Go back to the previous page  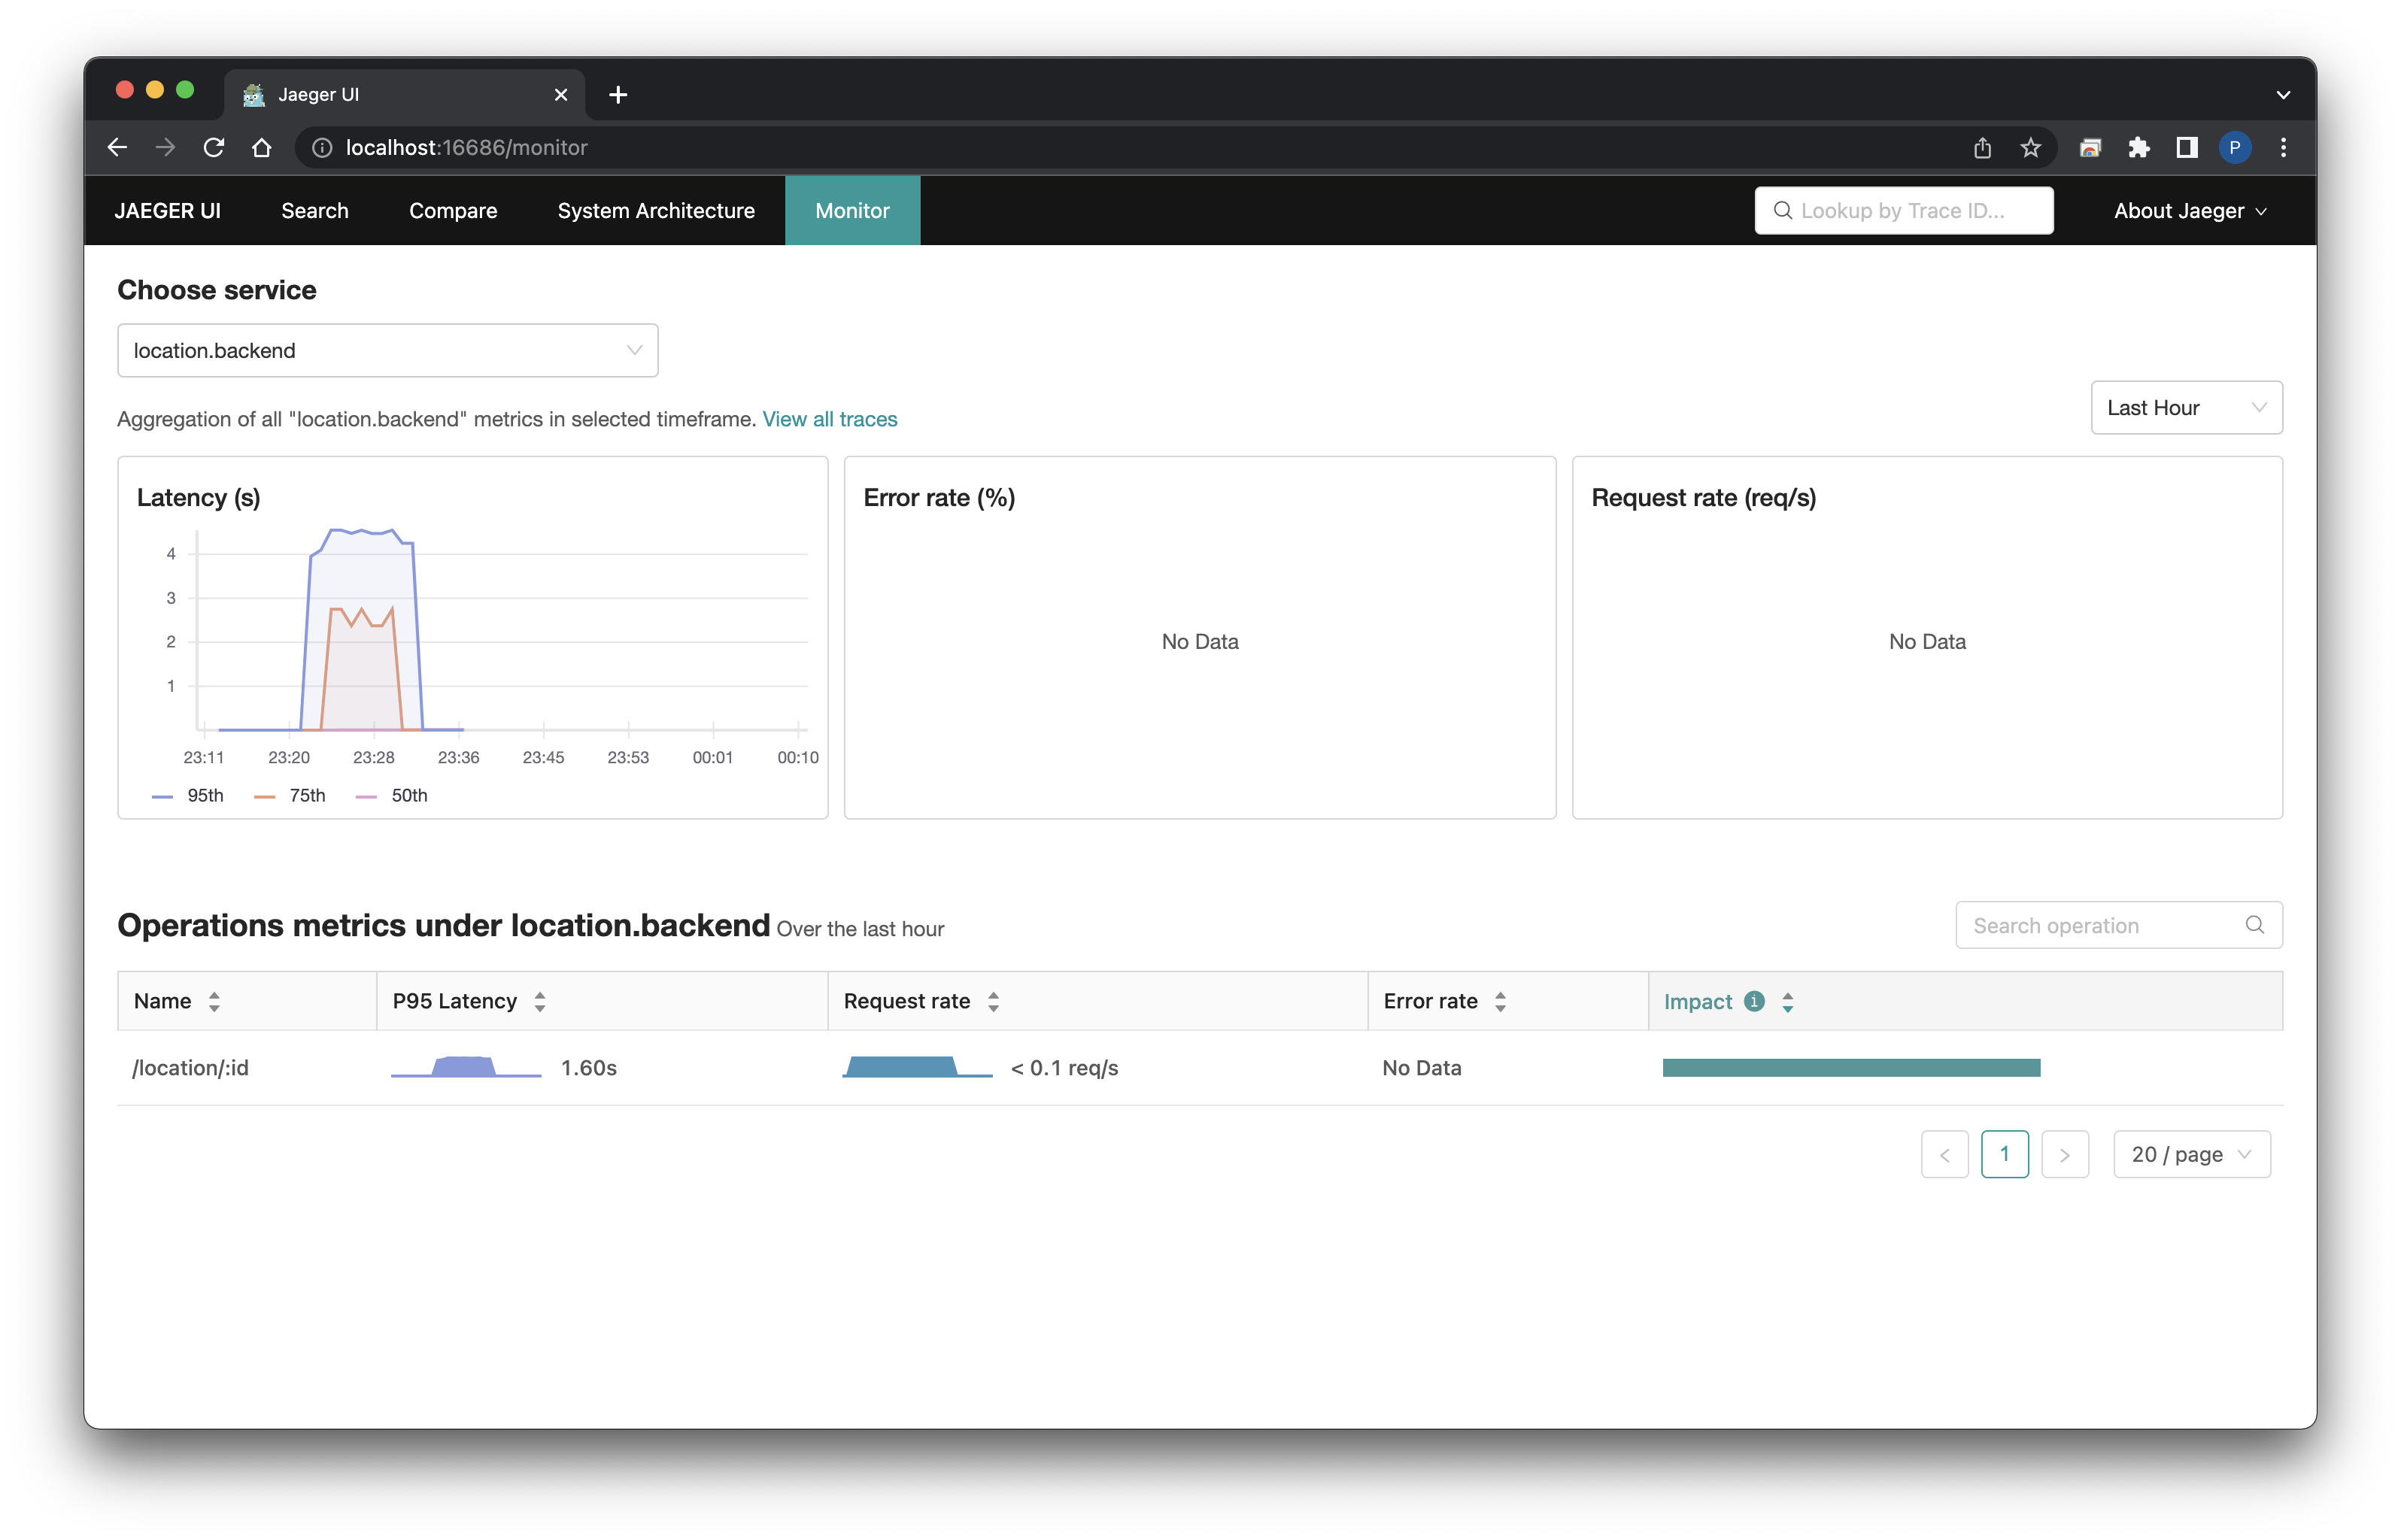coord(117,147)
